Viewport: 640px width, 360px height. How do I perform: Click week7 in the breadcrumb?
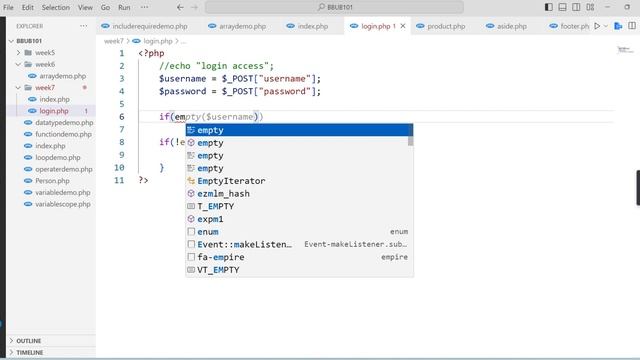tap(113, 41)
